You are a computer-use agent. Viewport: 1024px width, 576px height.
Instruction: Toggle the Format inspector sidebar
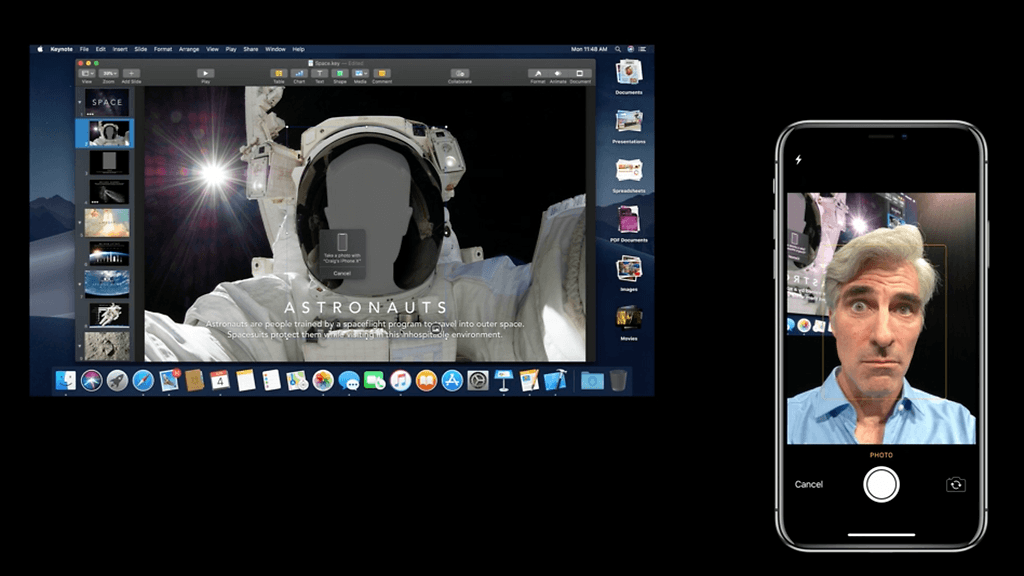(x=538, y=73)
